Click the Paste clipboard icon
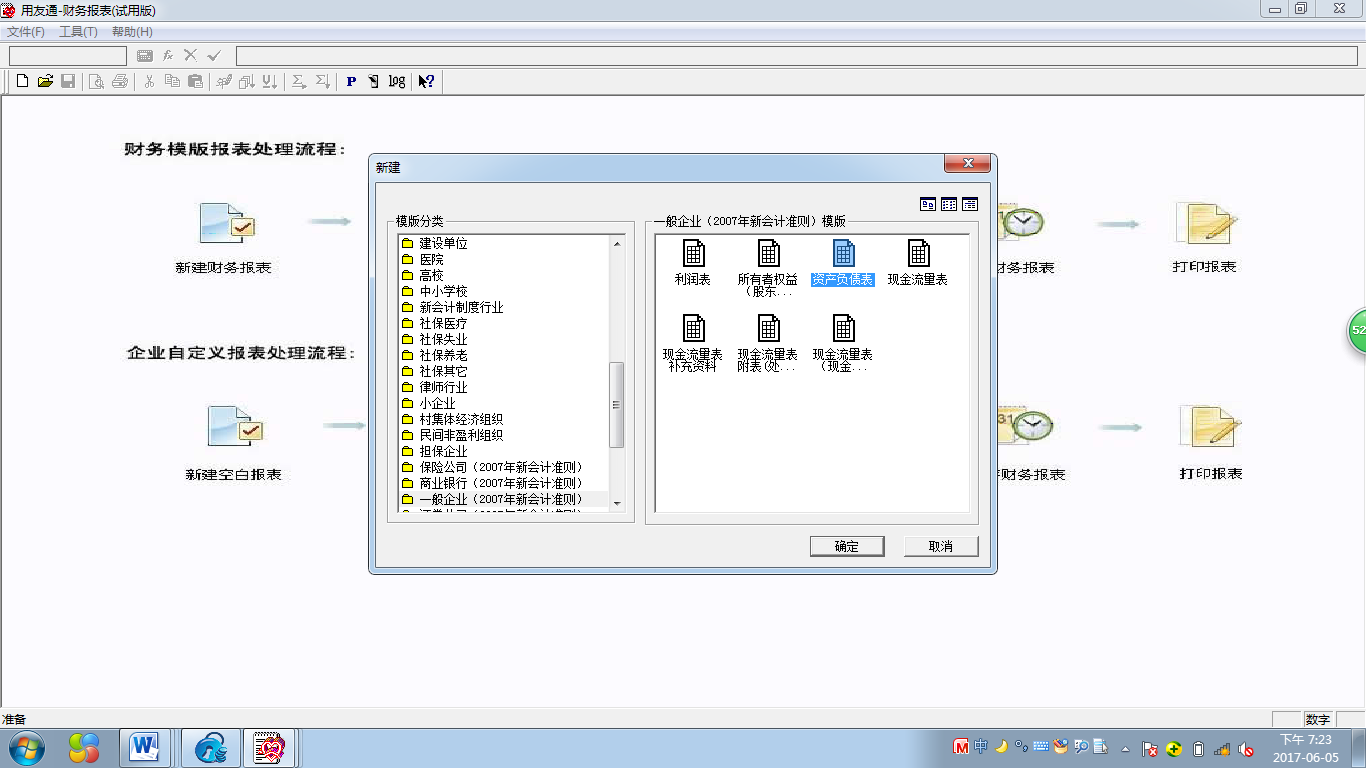1366x768 pixels. [x=196, y=81]
